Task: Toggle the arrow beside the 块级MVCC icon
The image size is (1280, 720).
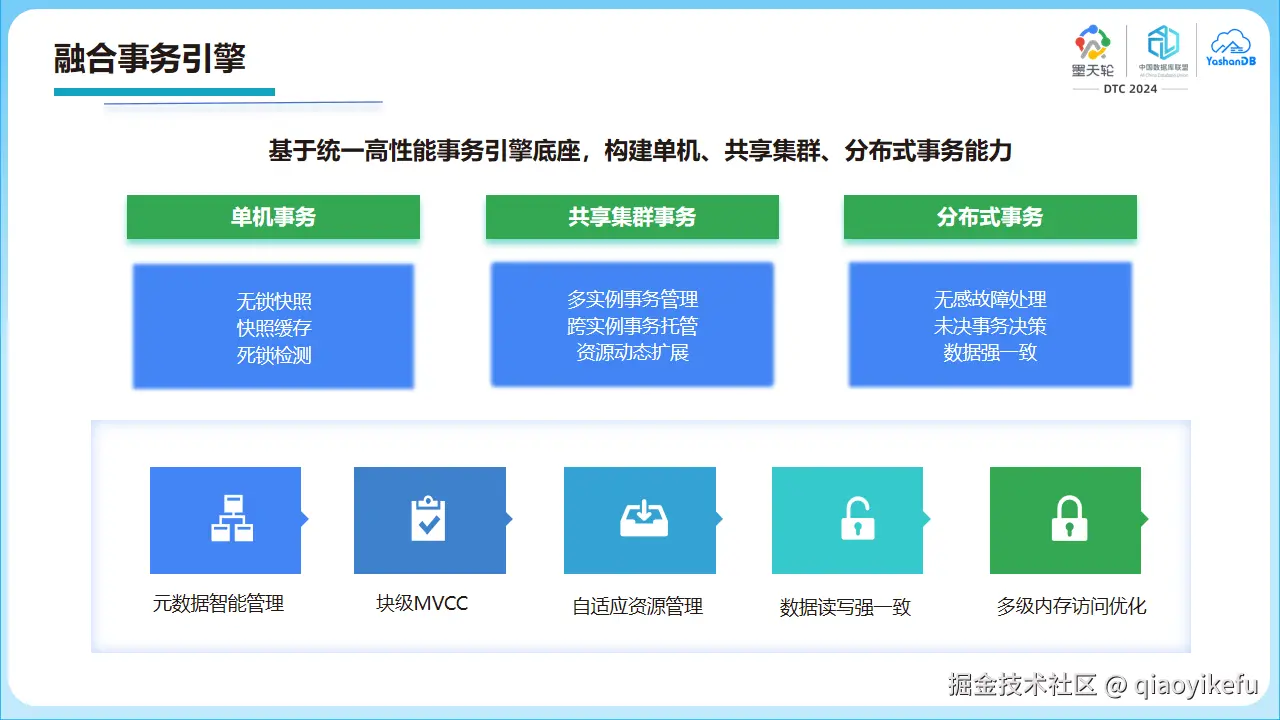Action: click(508, 520)
